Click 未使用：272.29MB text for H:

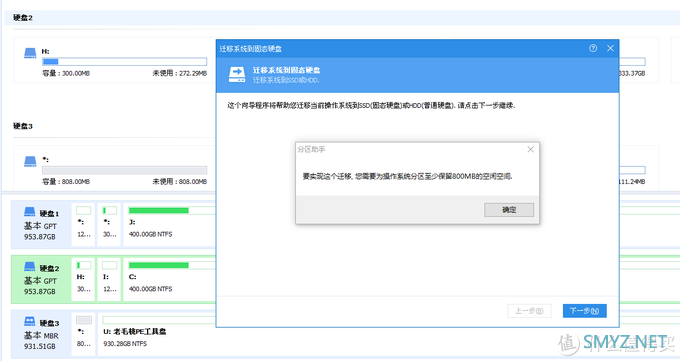[180, 73]
